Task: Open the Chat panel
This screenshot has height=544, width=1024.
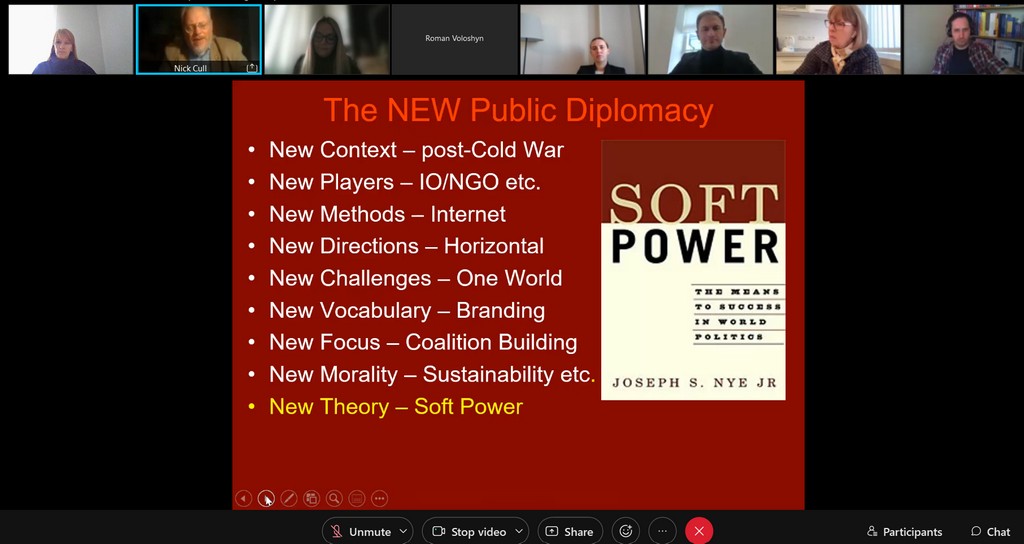Action: (990, 531)
